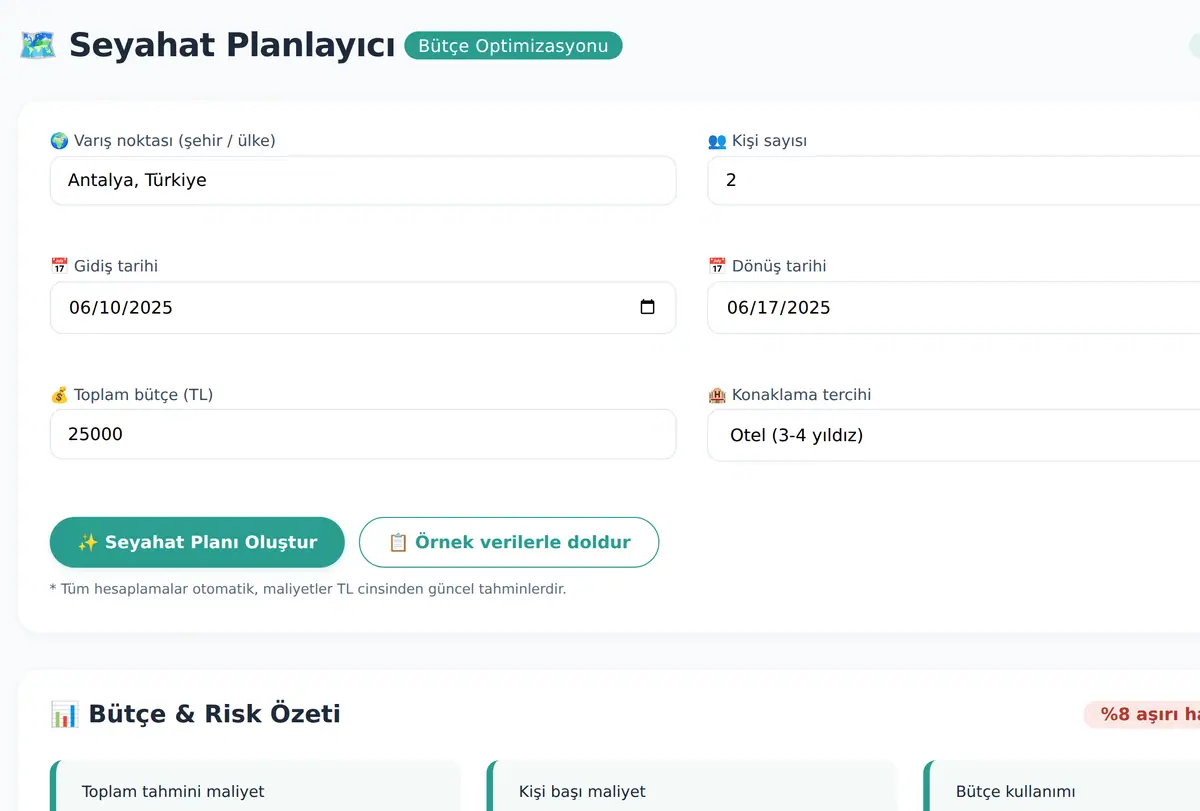The width and height of the screenshot is (1200, 811).
Task: Click the bar chart icon of Bütçe & Risk Özeti
Action: pos(65,714)
